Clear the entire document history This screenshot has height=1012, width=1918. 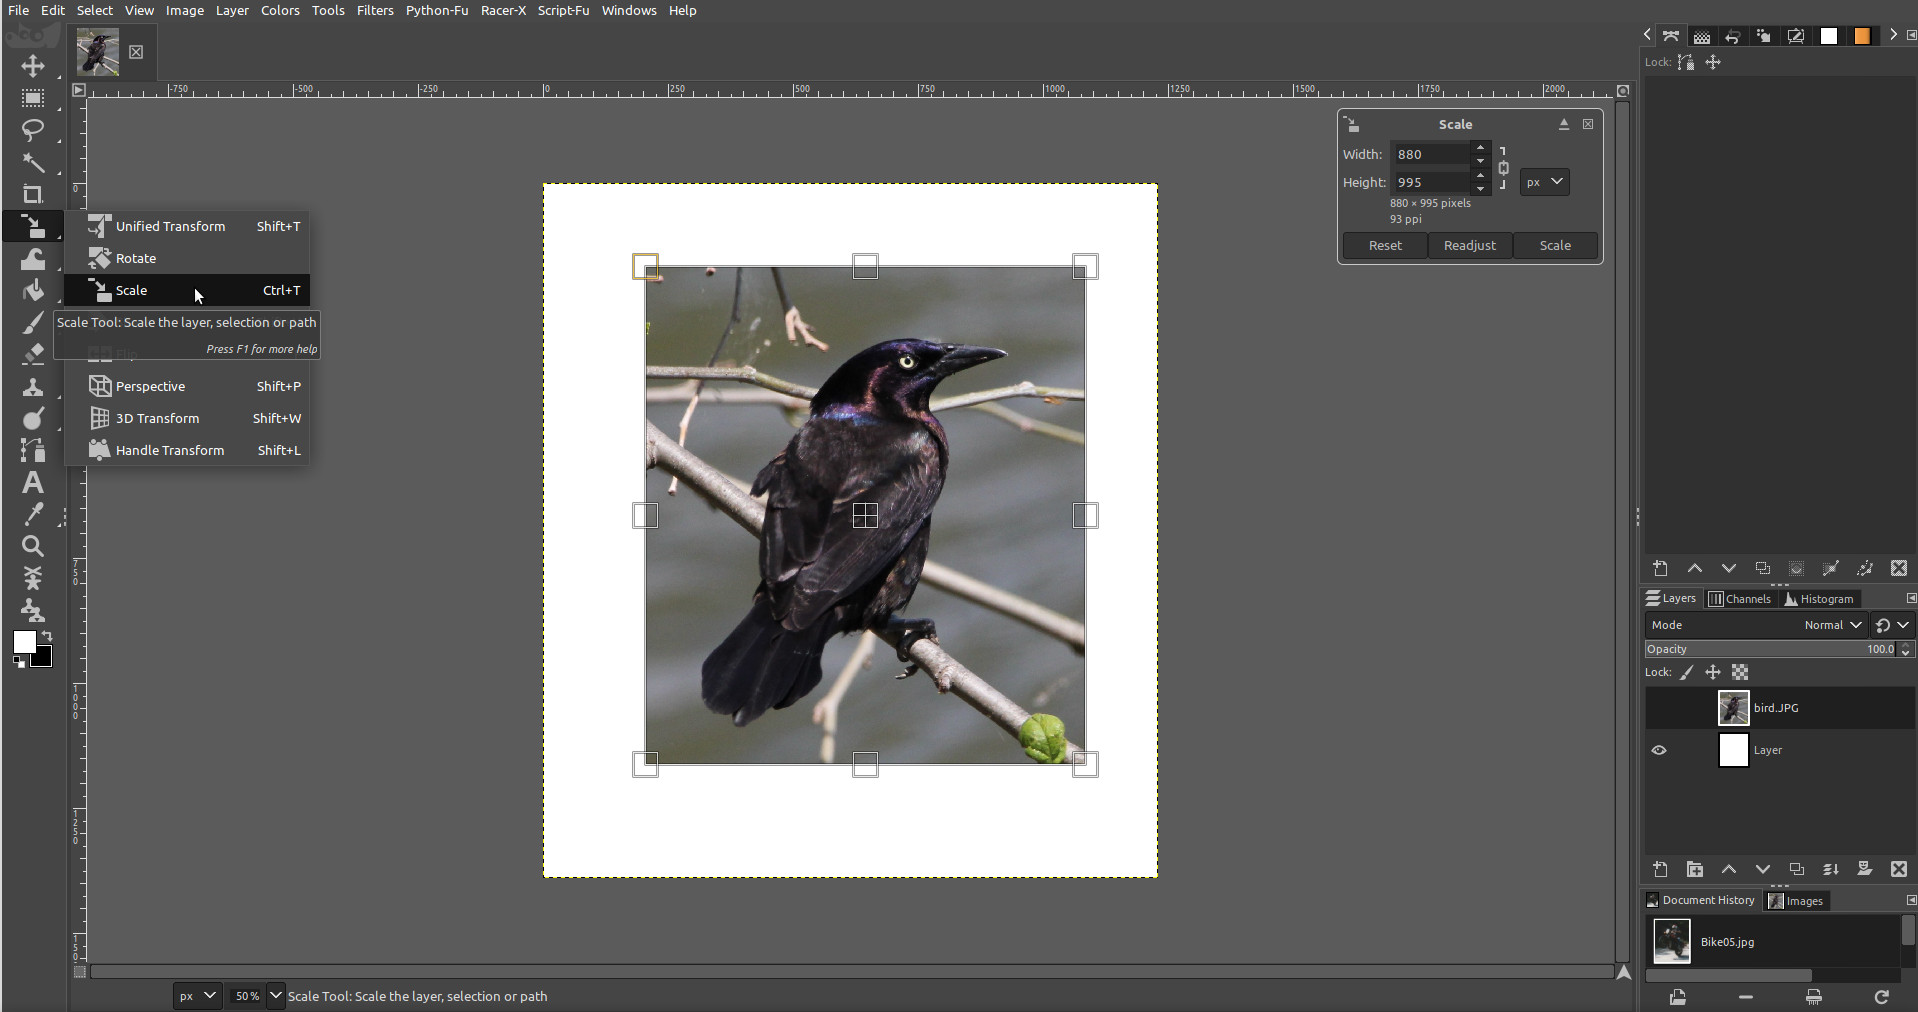pos(1813,997)
